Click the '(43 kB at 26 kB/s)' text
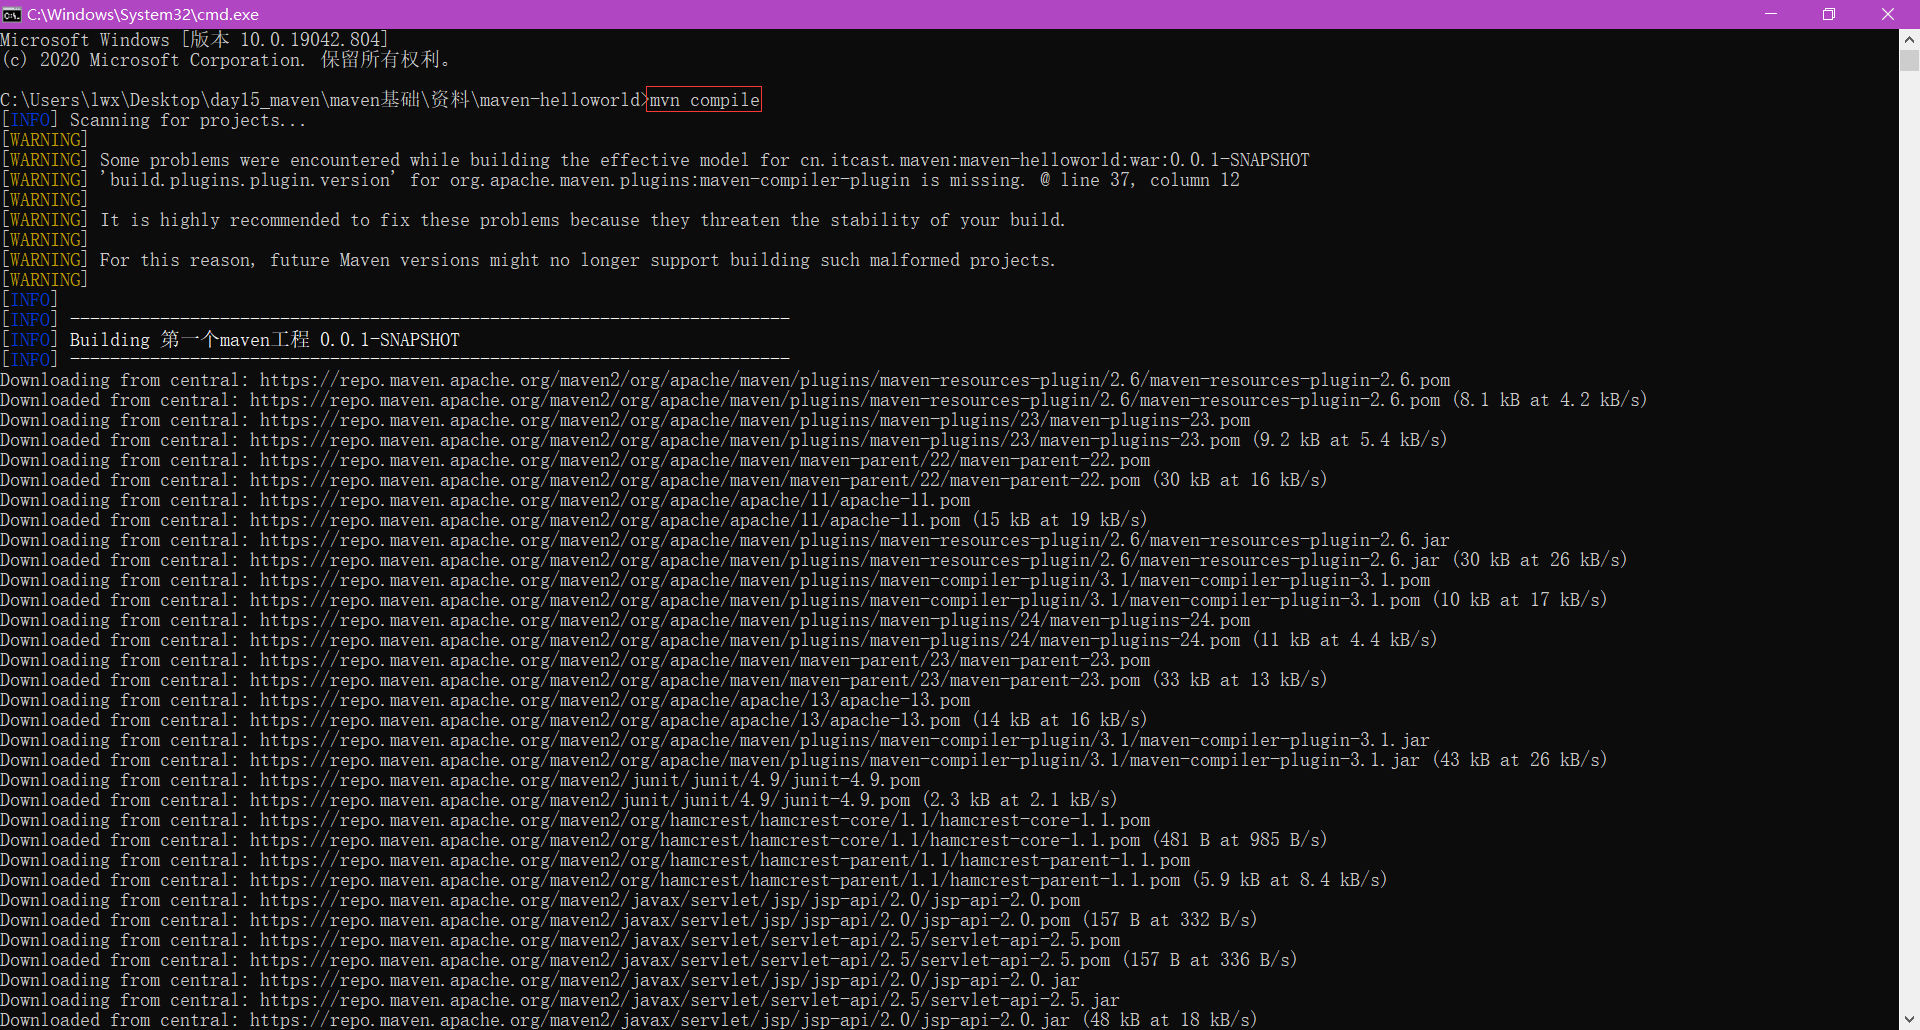Screen dimensions: 1920x1030 coord(1520,760)
